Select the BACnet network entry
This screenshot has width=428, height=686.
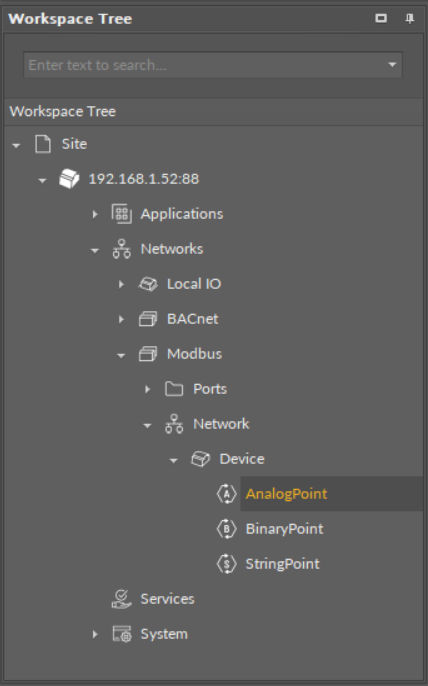tap(193, 319)
